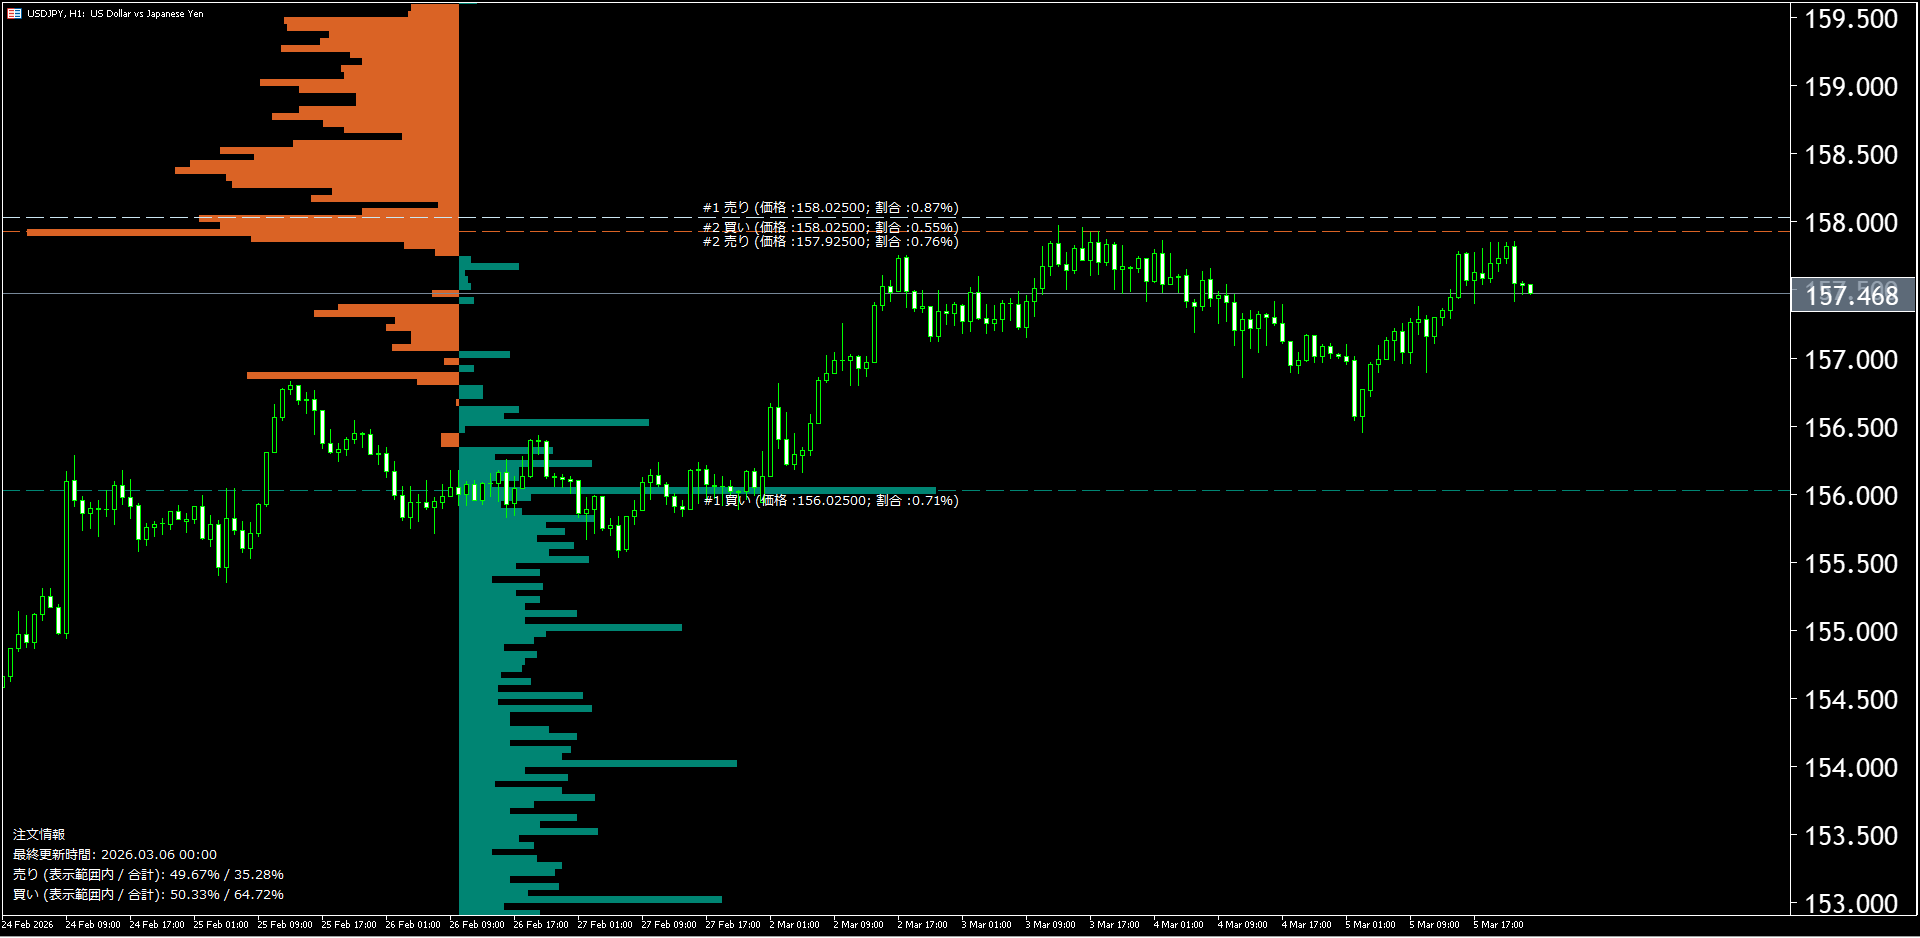Screen dimensions: 1920x938
Task: Click the 153.000 price axis label
Action: pyautogui.click(x=1851, y=904)
